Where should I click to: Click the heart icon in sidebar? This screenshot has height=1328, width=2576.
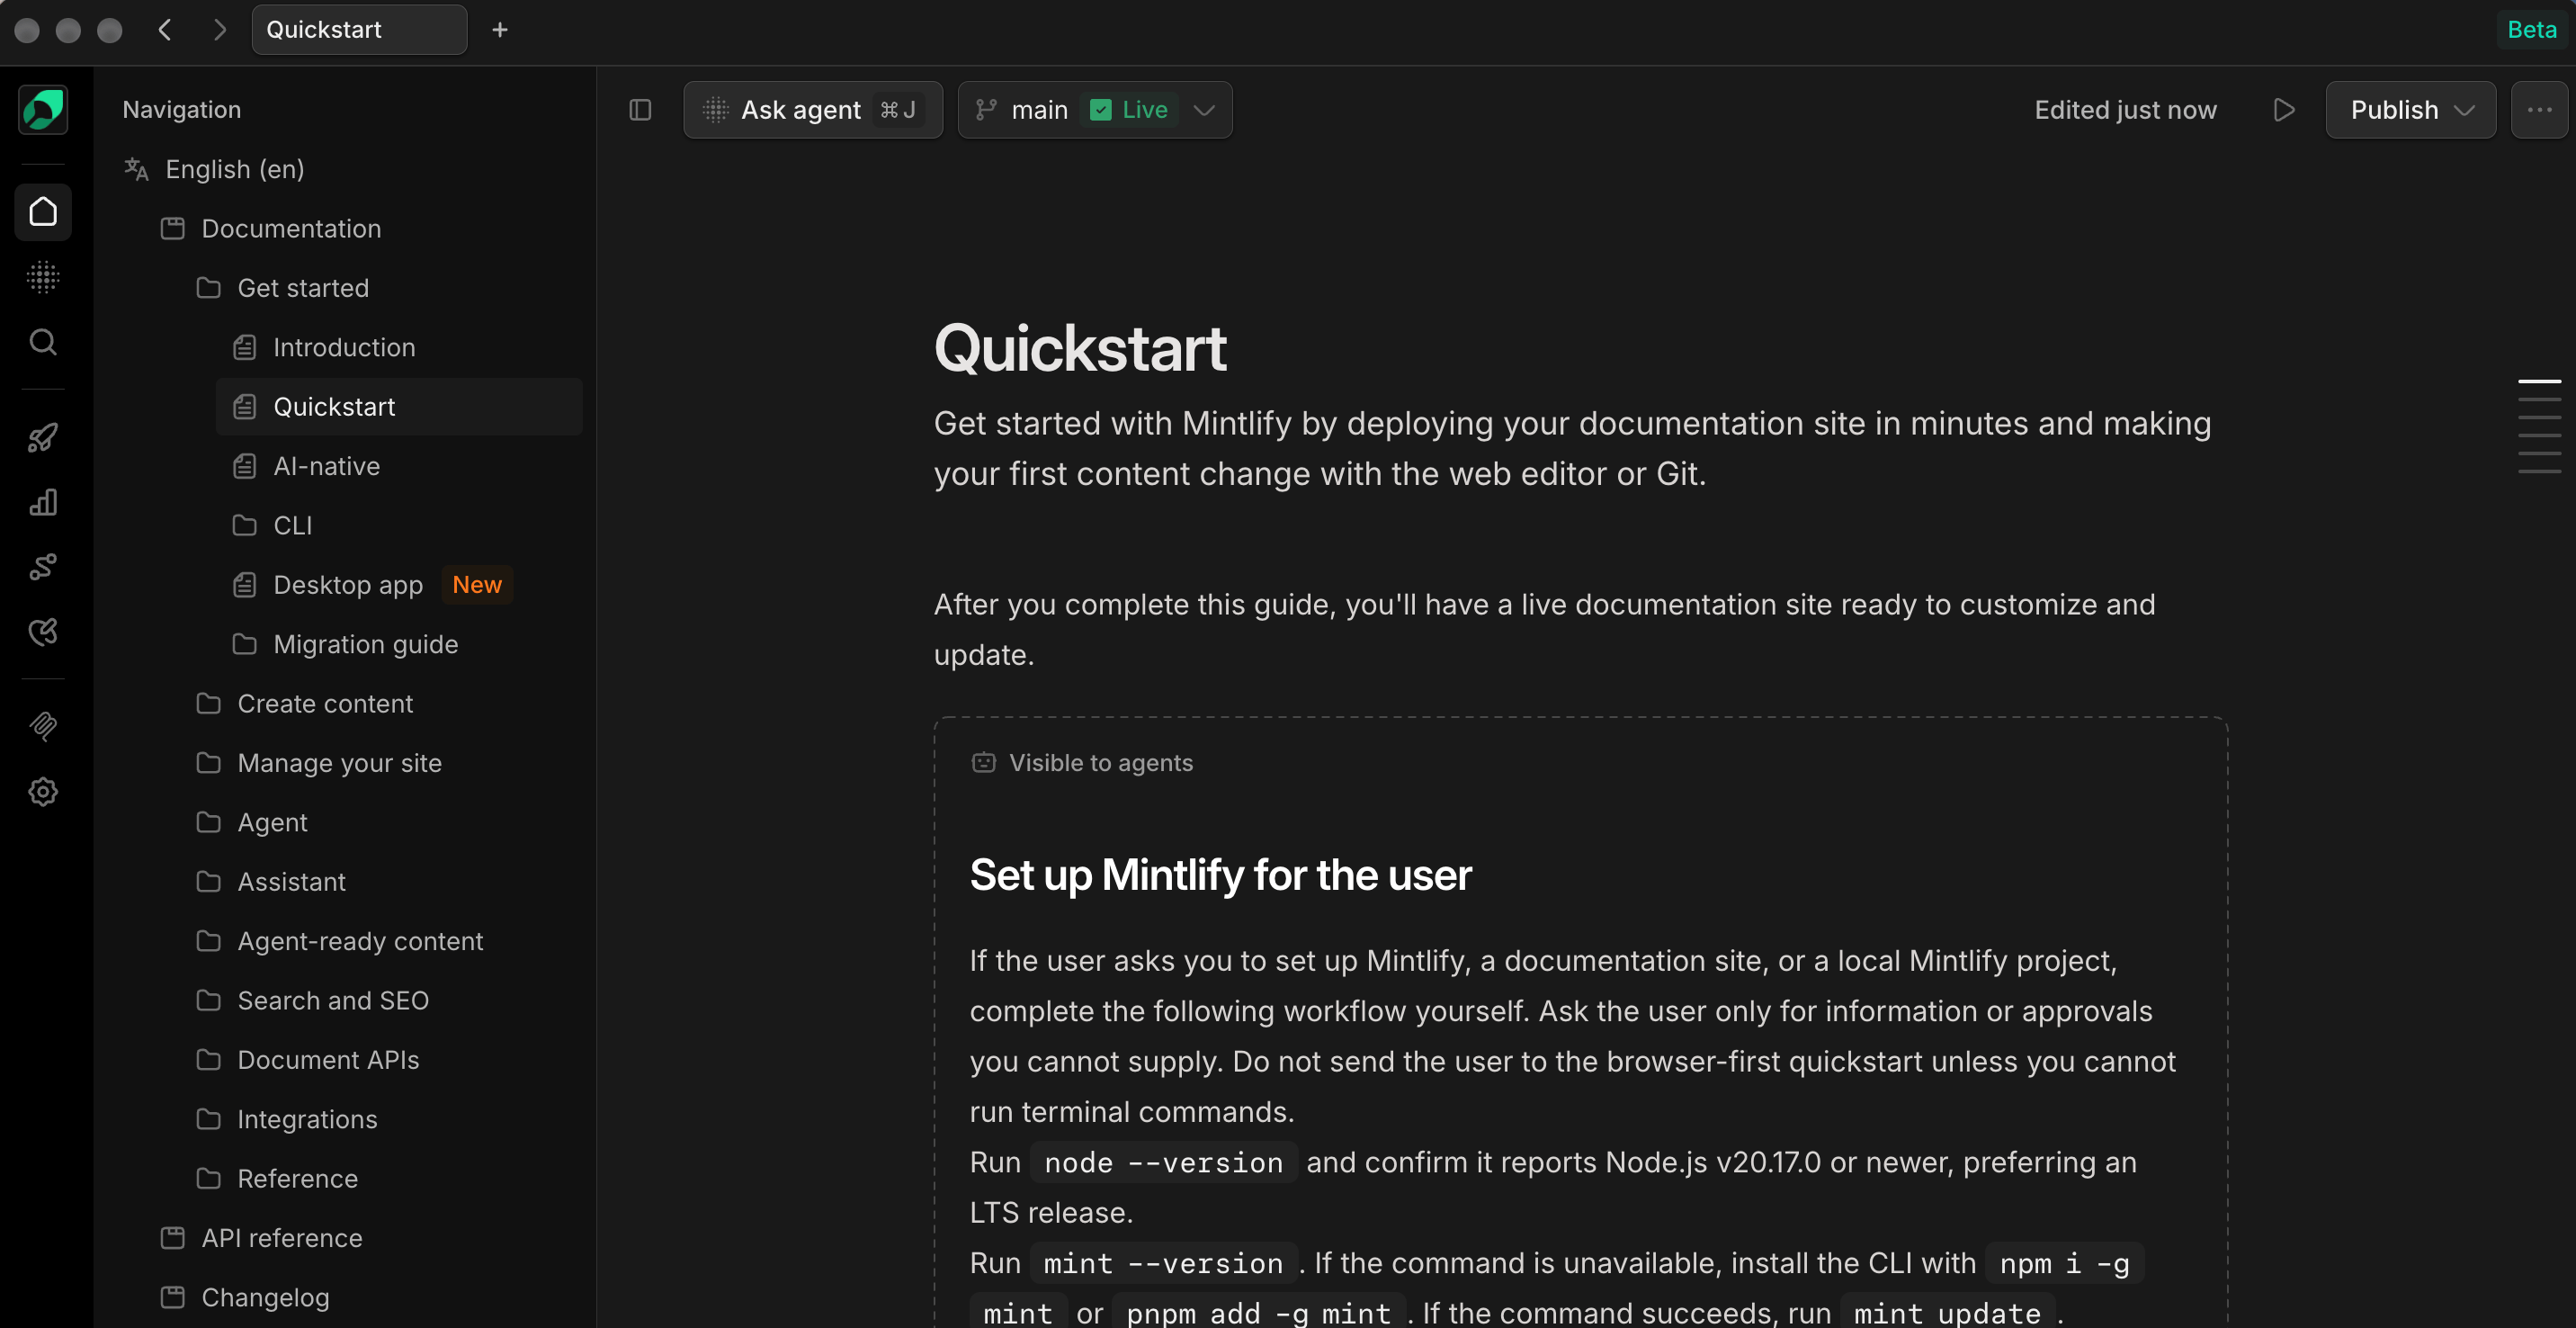[43, 632]
